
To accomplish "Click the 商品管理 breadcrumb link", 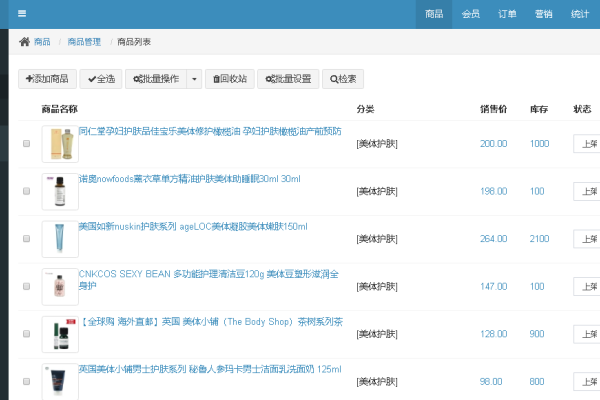I will (x=84, y=42).
